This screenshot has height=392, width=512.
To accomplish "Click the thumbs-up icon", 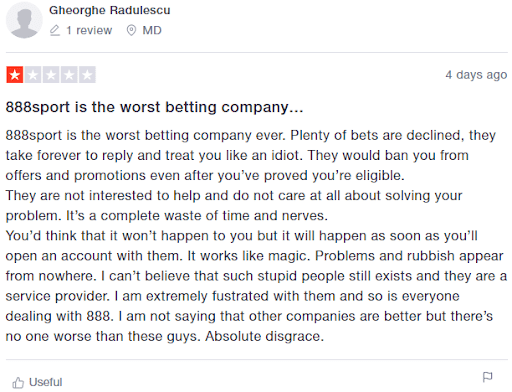I will pos(18,382).
